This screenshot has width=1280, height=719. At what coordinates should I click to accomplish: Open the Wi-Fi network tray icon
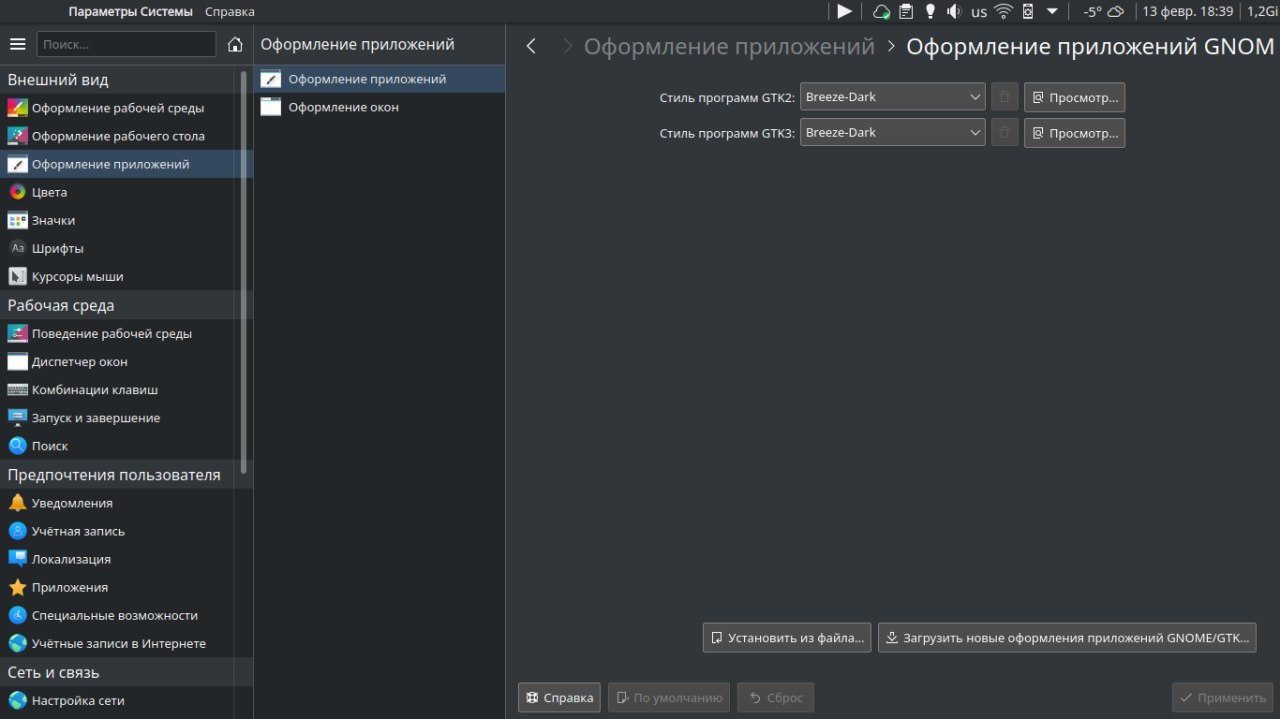pyautogui.click(x=1003, y=12)
